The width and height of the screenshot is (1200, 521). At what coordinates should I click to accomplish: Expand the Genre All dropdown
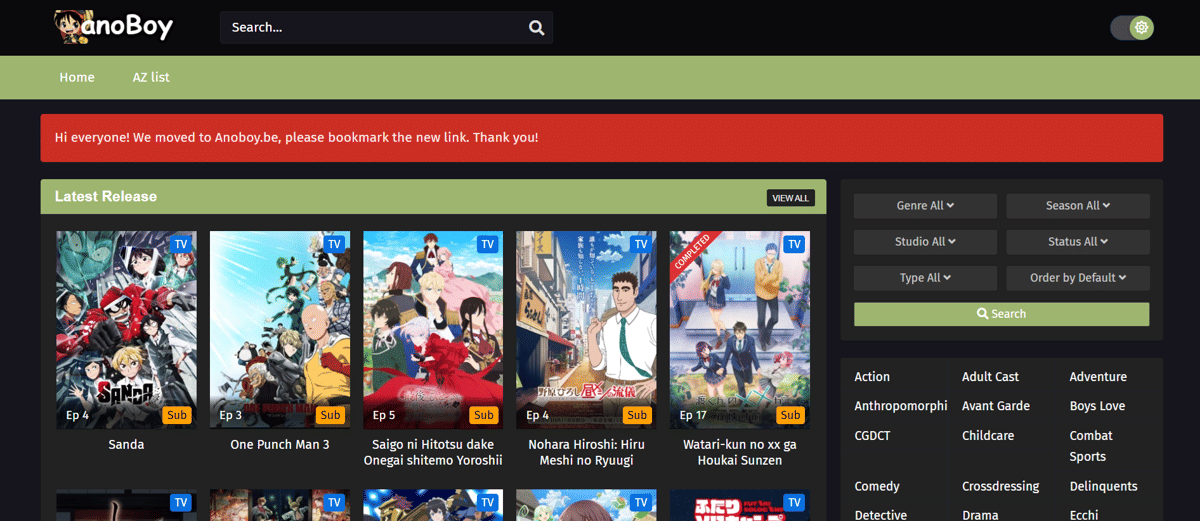tap(925, 206)
